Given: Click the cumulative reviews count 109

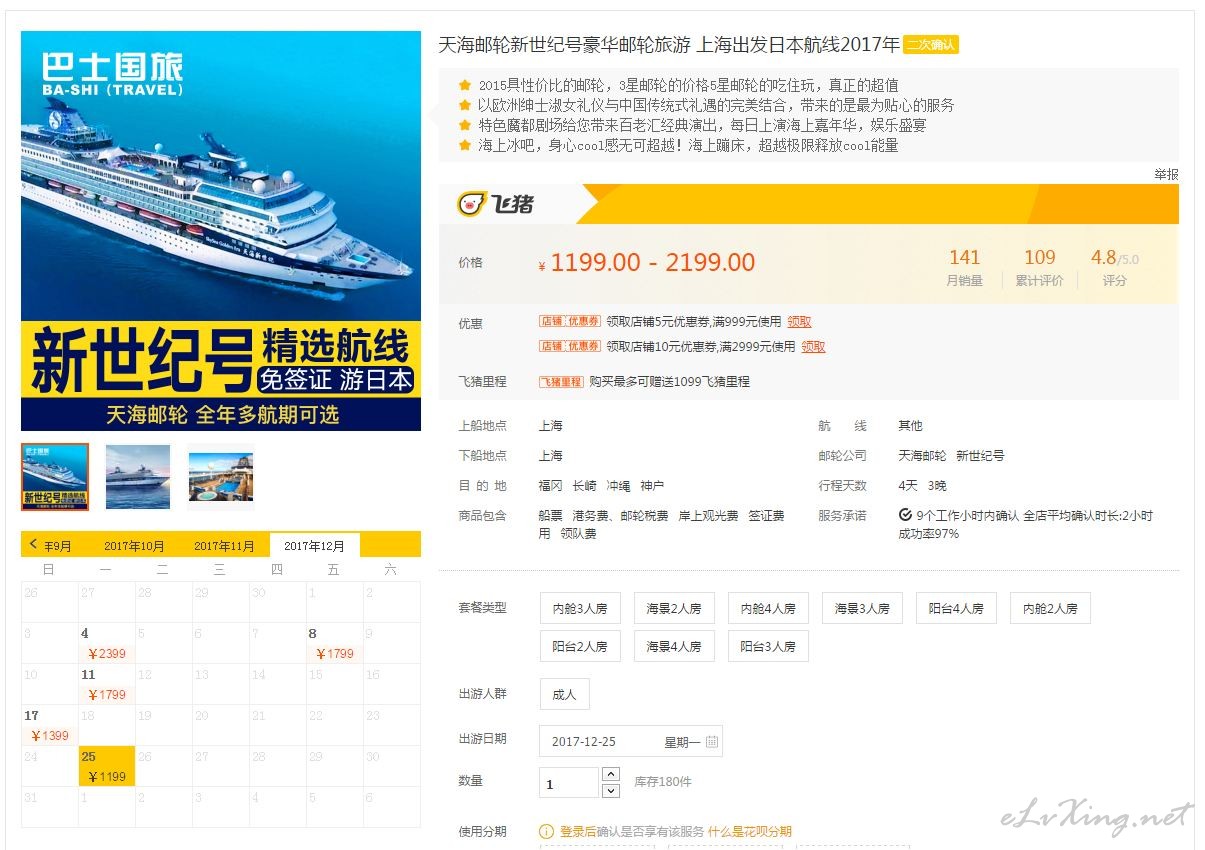Looking at the screenshot, I should (1040, 258).
